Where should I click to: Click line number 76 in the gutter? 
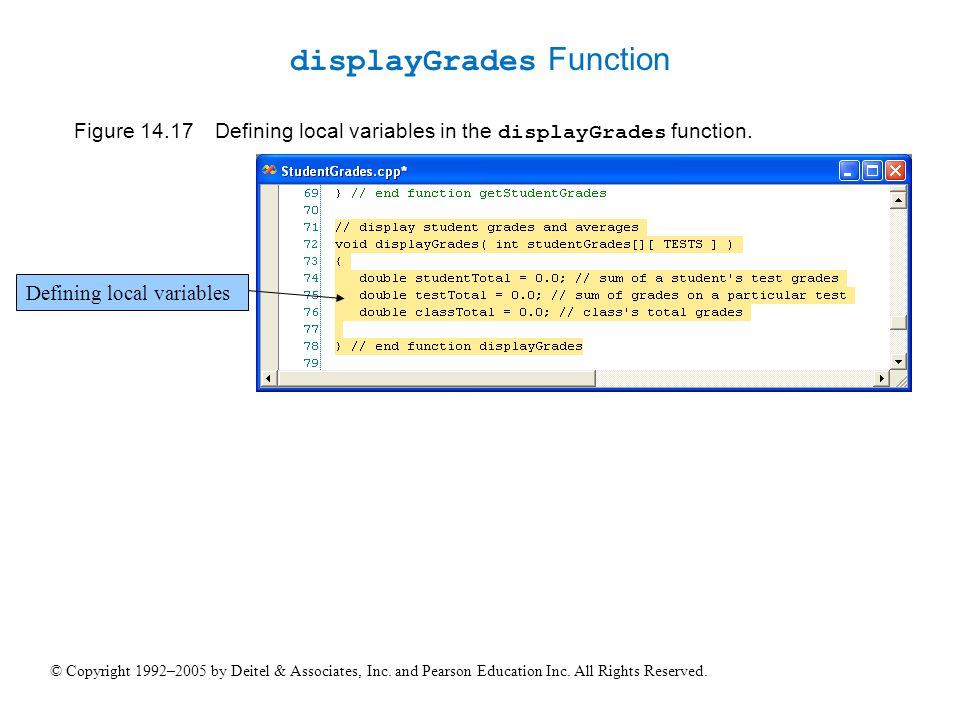[x=311, y=312]
